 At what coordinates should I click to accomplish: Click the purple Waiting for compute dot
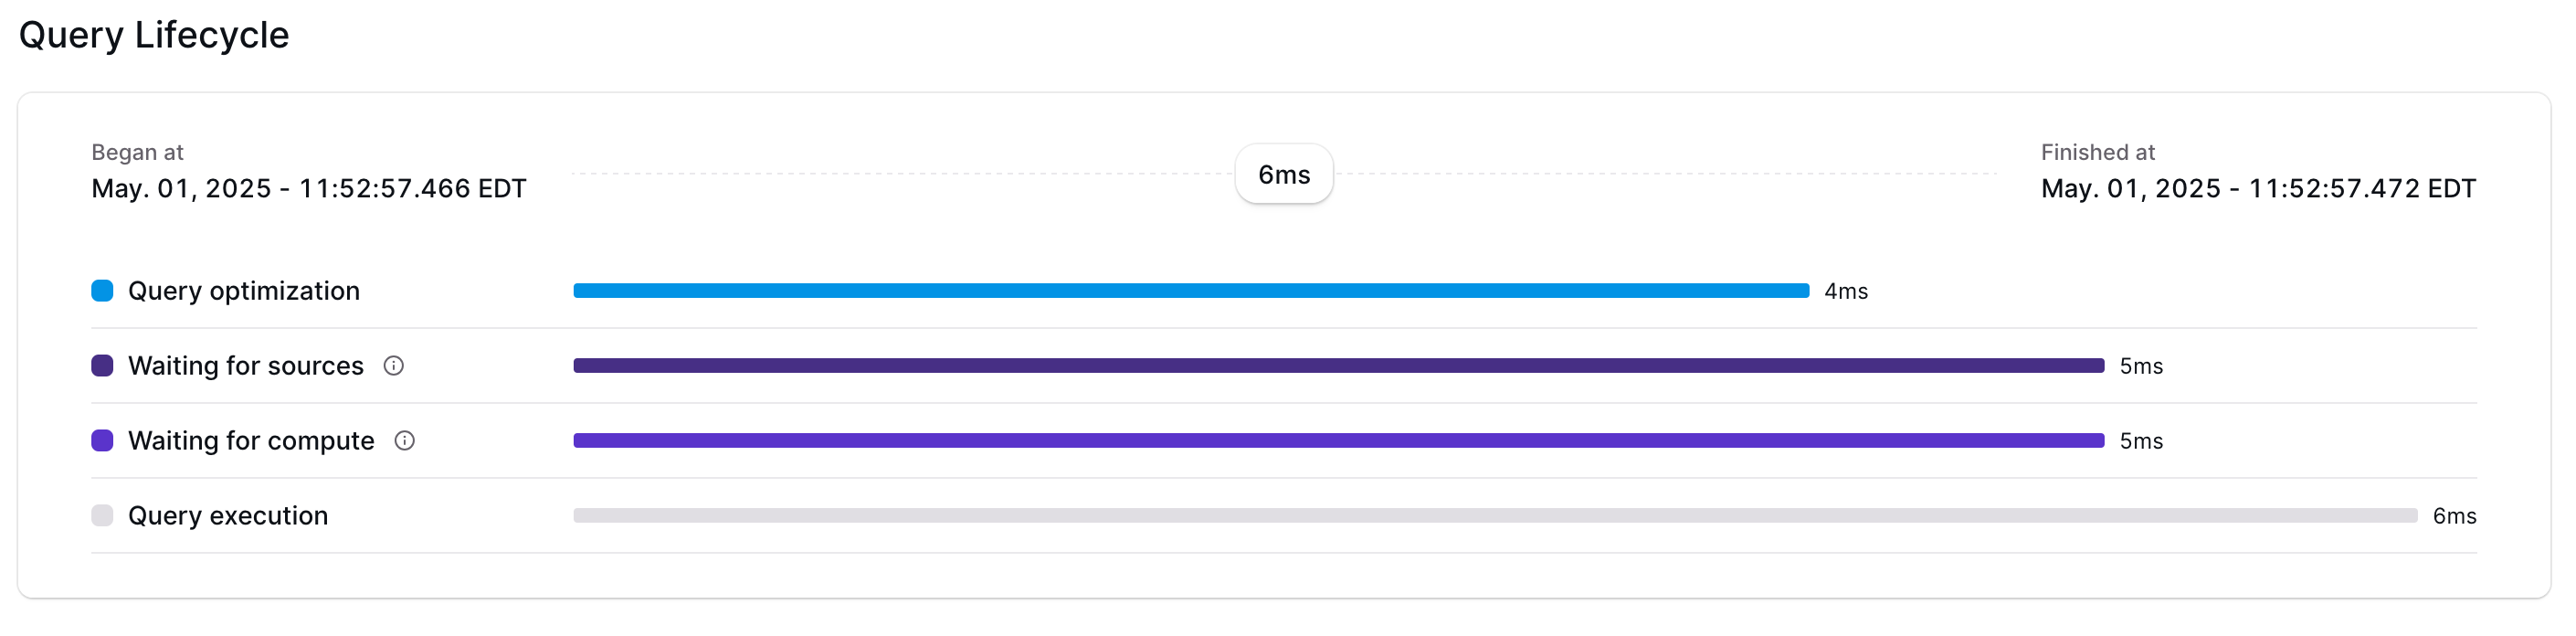tap(102, 440)
